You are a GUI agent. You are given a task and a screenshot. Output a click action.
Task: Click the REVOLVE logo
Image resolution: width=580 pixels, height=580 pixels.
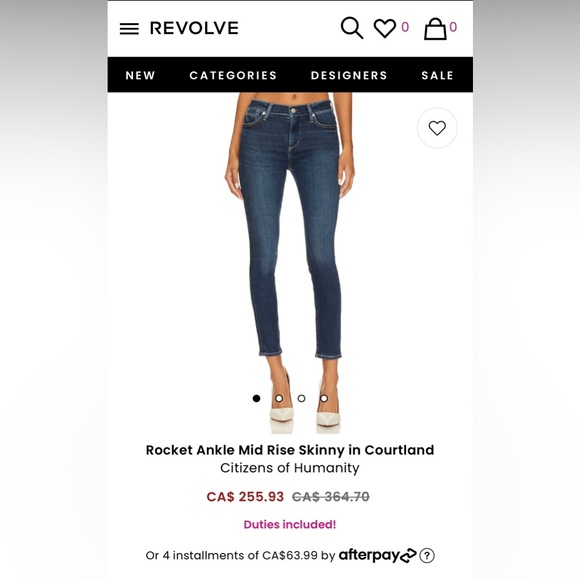(x=194, y=28)
